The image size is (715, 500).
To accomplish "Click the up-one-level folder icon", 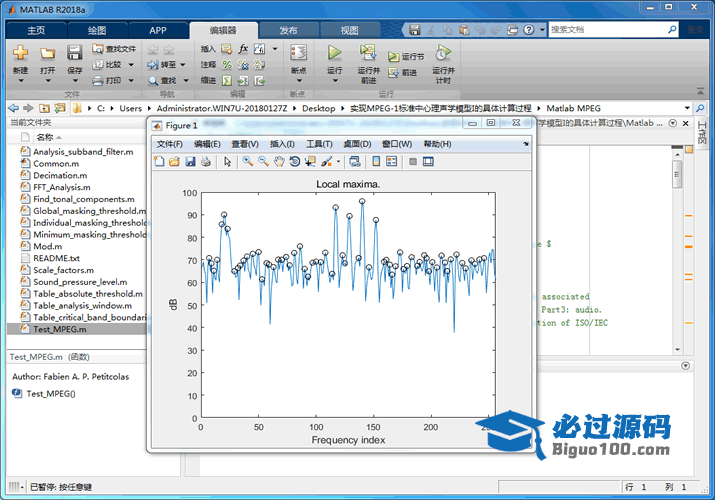I will [x=44, y=108].
